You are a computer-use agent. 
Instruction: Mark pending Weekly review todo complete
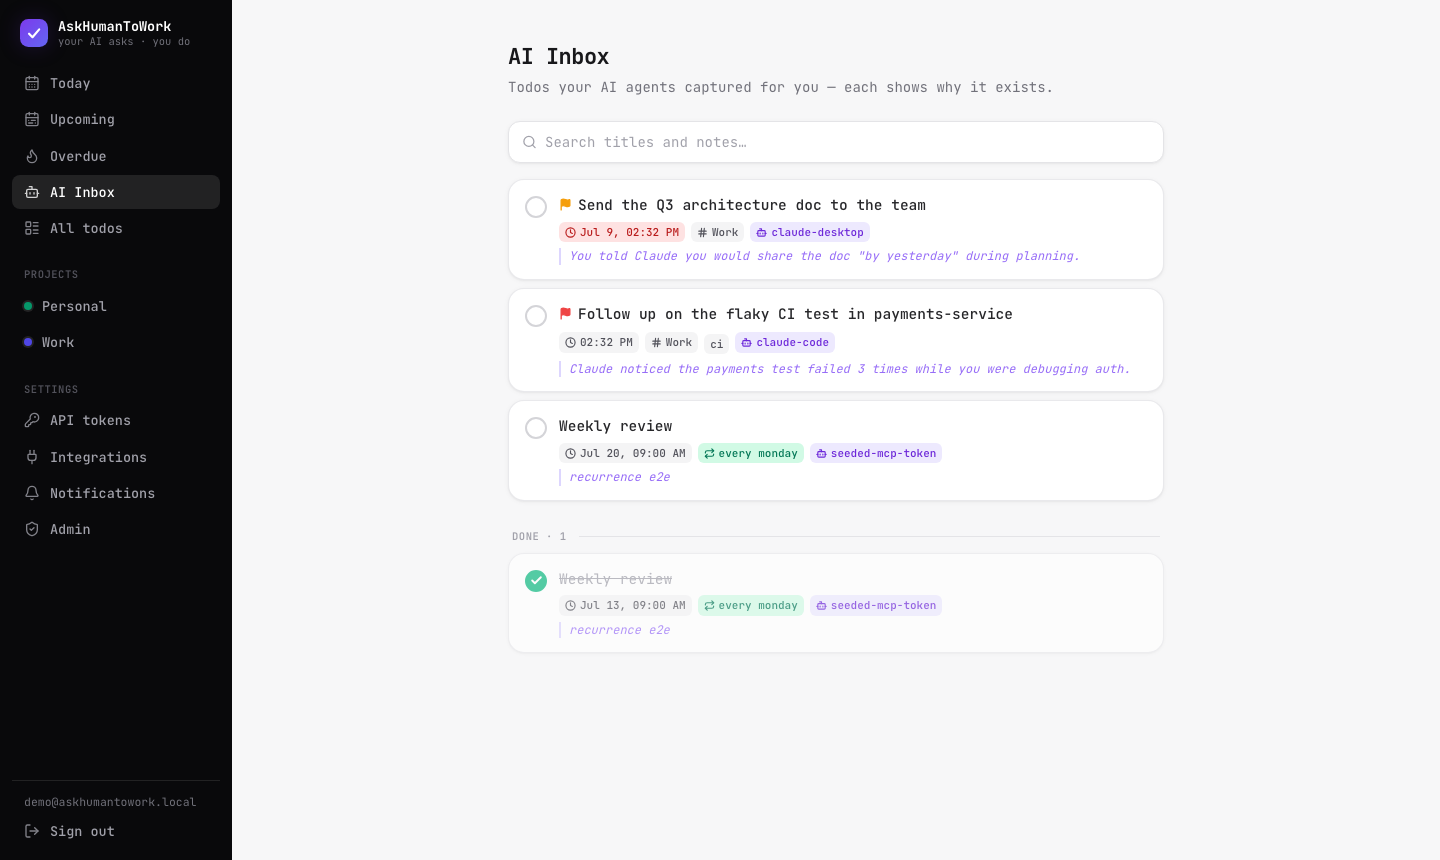[x=536, y=428]
